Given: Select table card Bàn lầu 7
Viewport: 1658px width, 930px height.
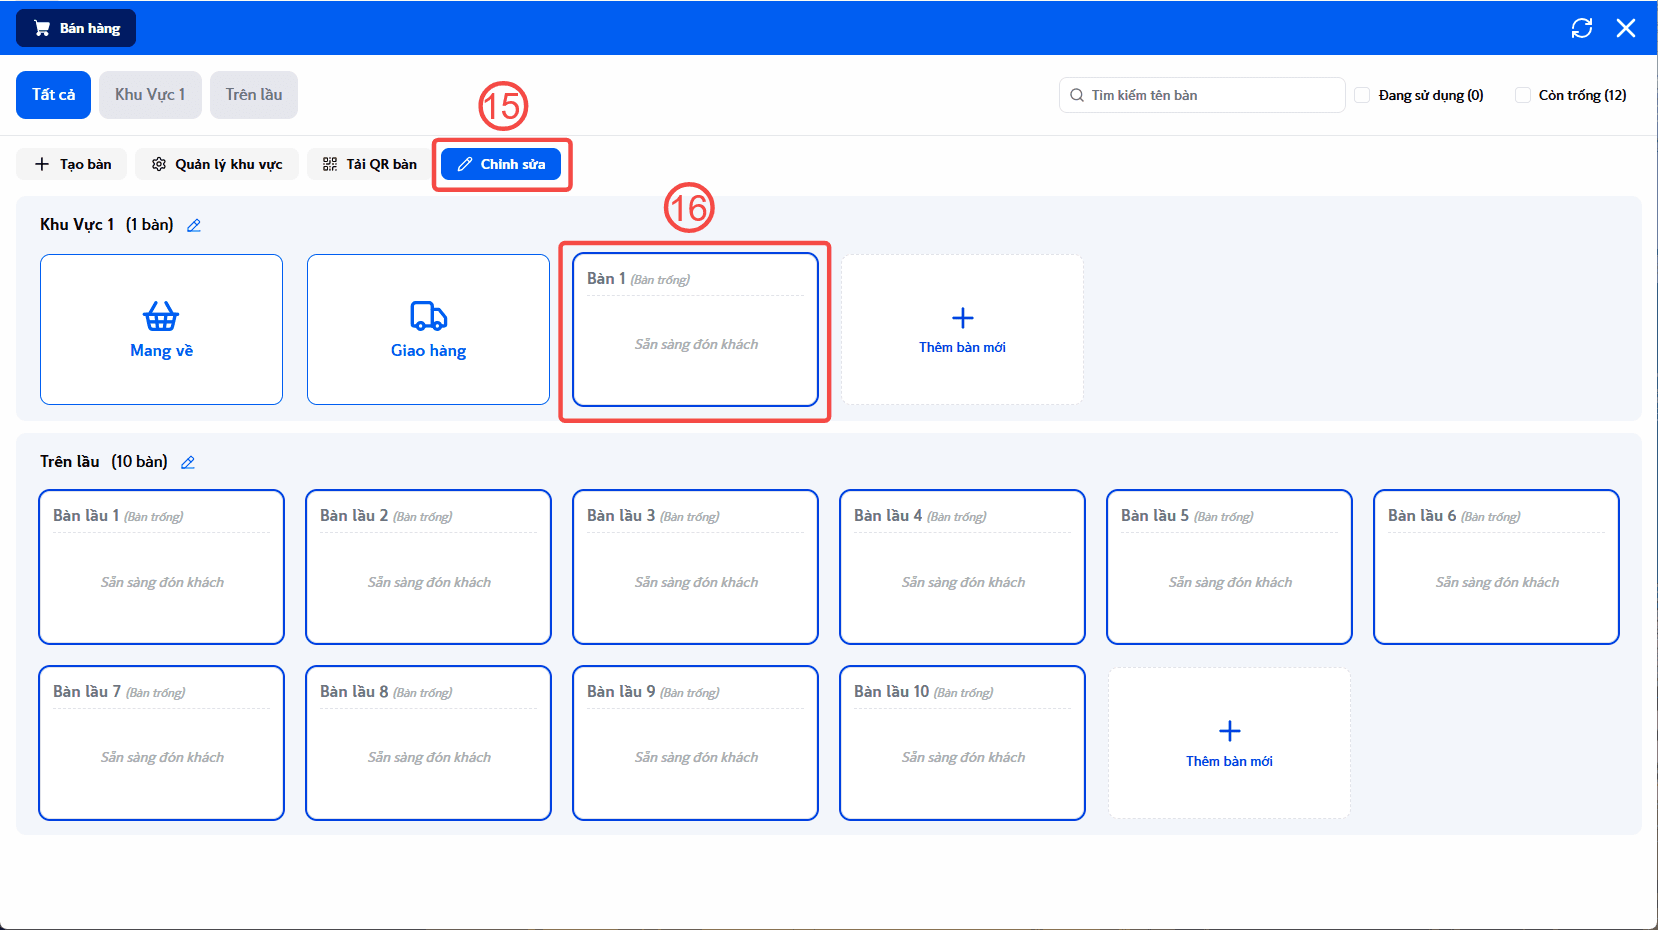Looking at the screenshot, I should [161, 743].
